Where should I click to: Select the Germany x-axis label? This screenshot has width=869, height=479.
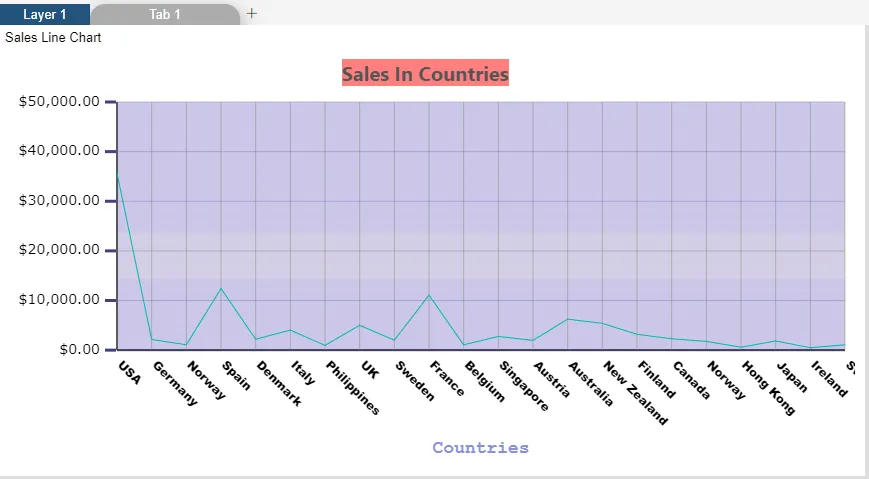(175, 383)
